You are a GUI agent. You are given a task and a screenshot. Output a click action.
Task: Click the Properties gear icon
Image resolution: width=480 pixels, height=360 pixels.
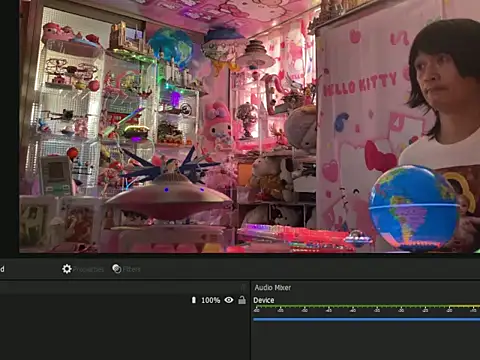(x=67, y=269)
